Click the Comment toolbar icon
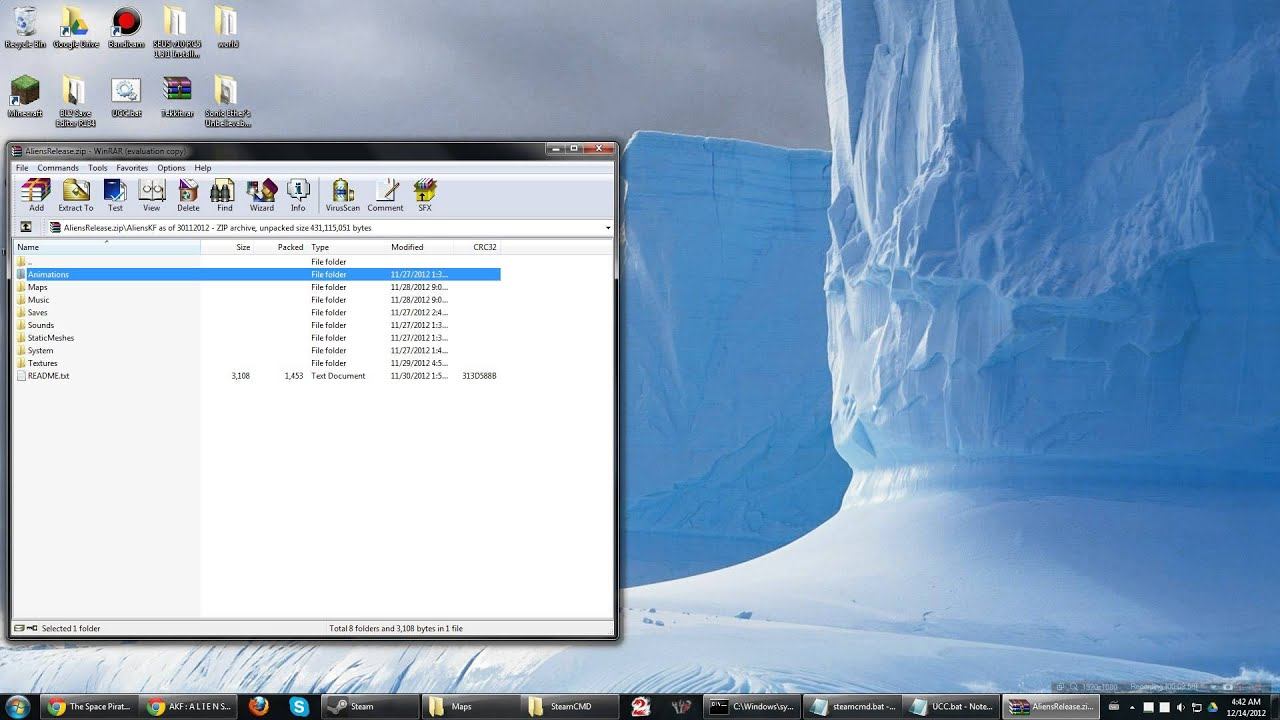The height and width of the screenshot is (720, 1280). point(385,195)
